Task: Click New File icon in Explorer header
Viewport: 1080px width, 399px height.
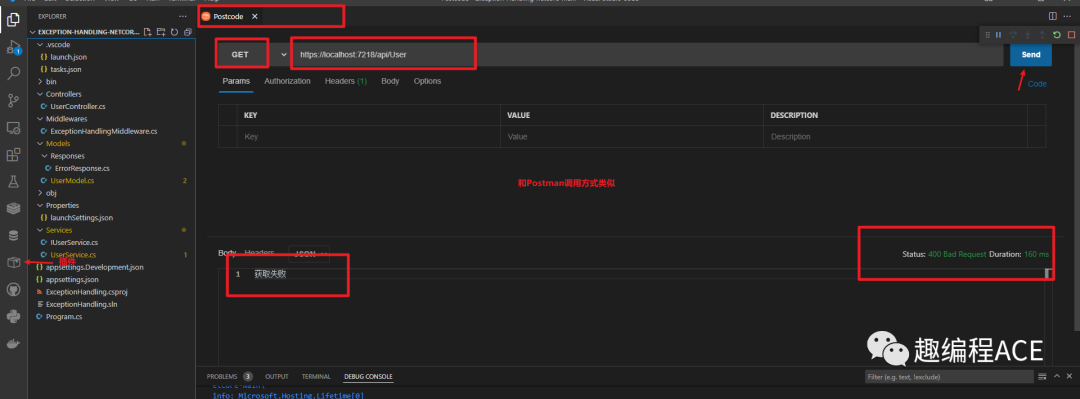Action: coord(147,32)
